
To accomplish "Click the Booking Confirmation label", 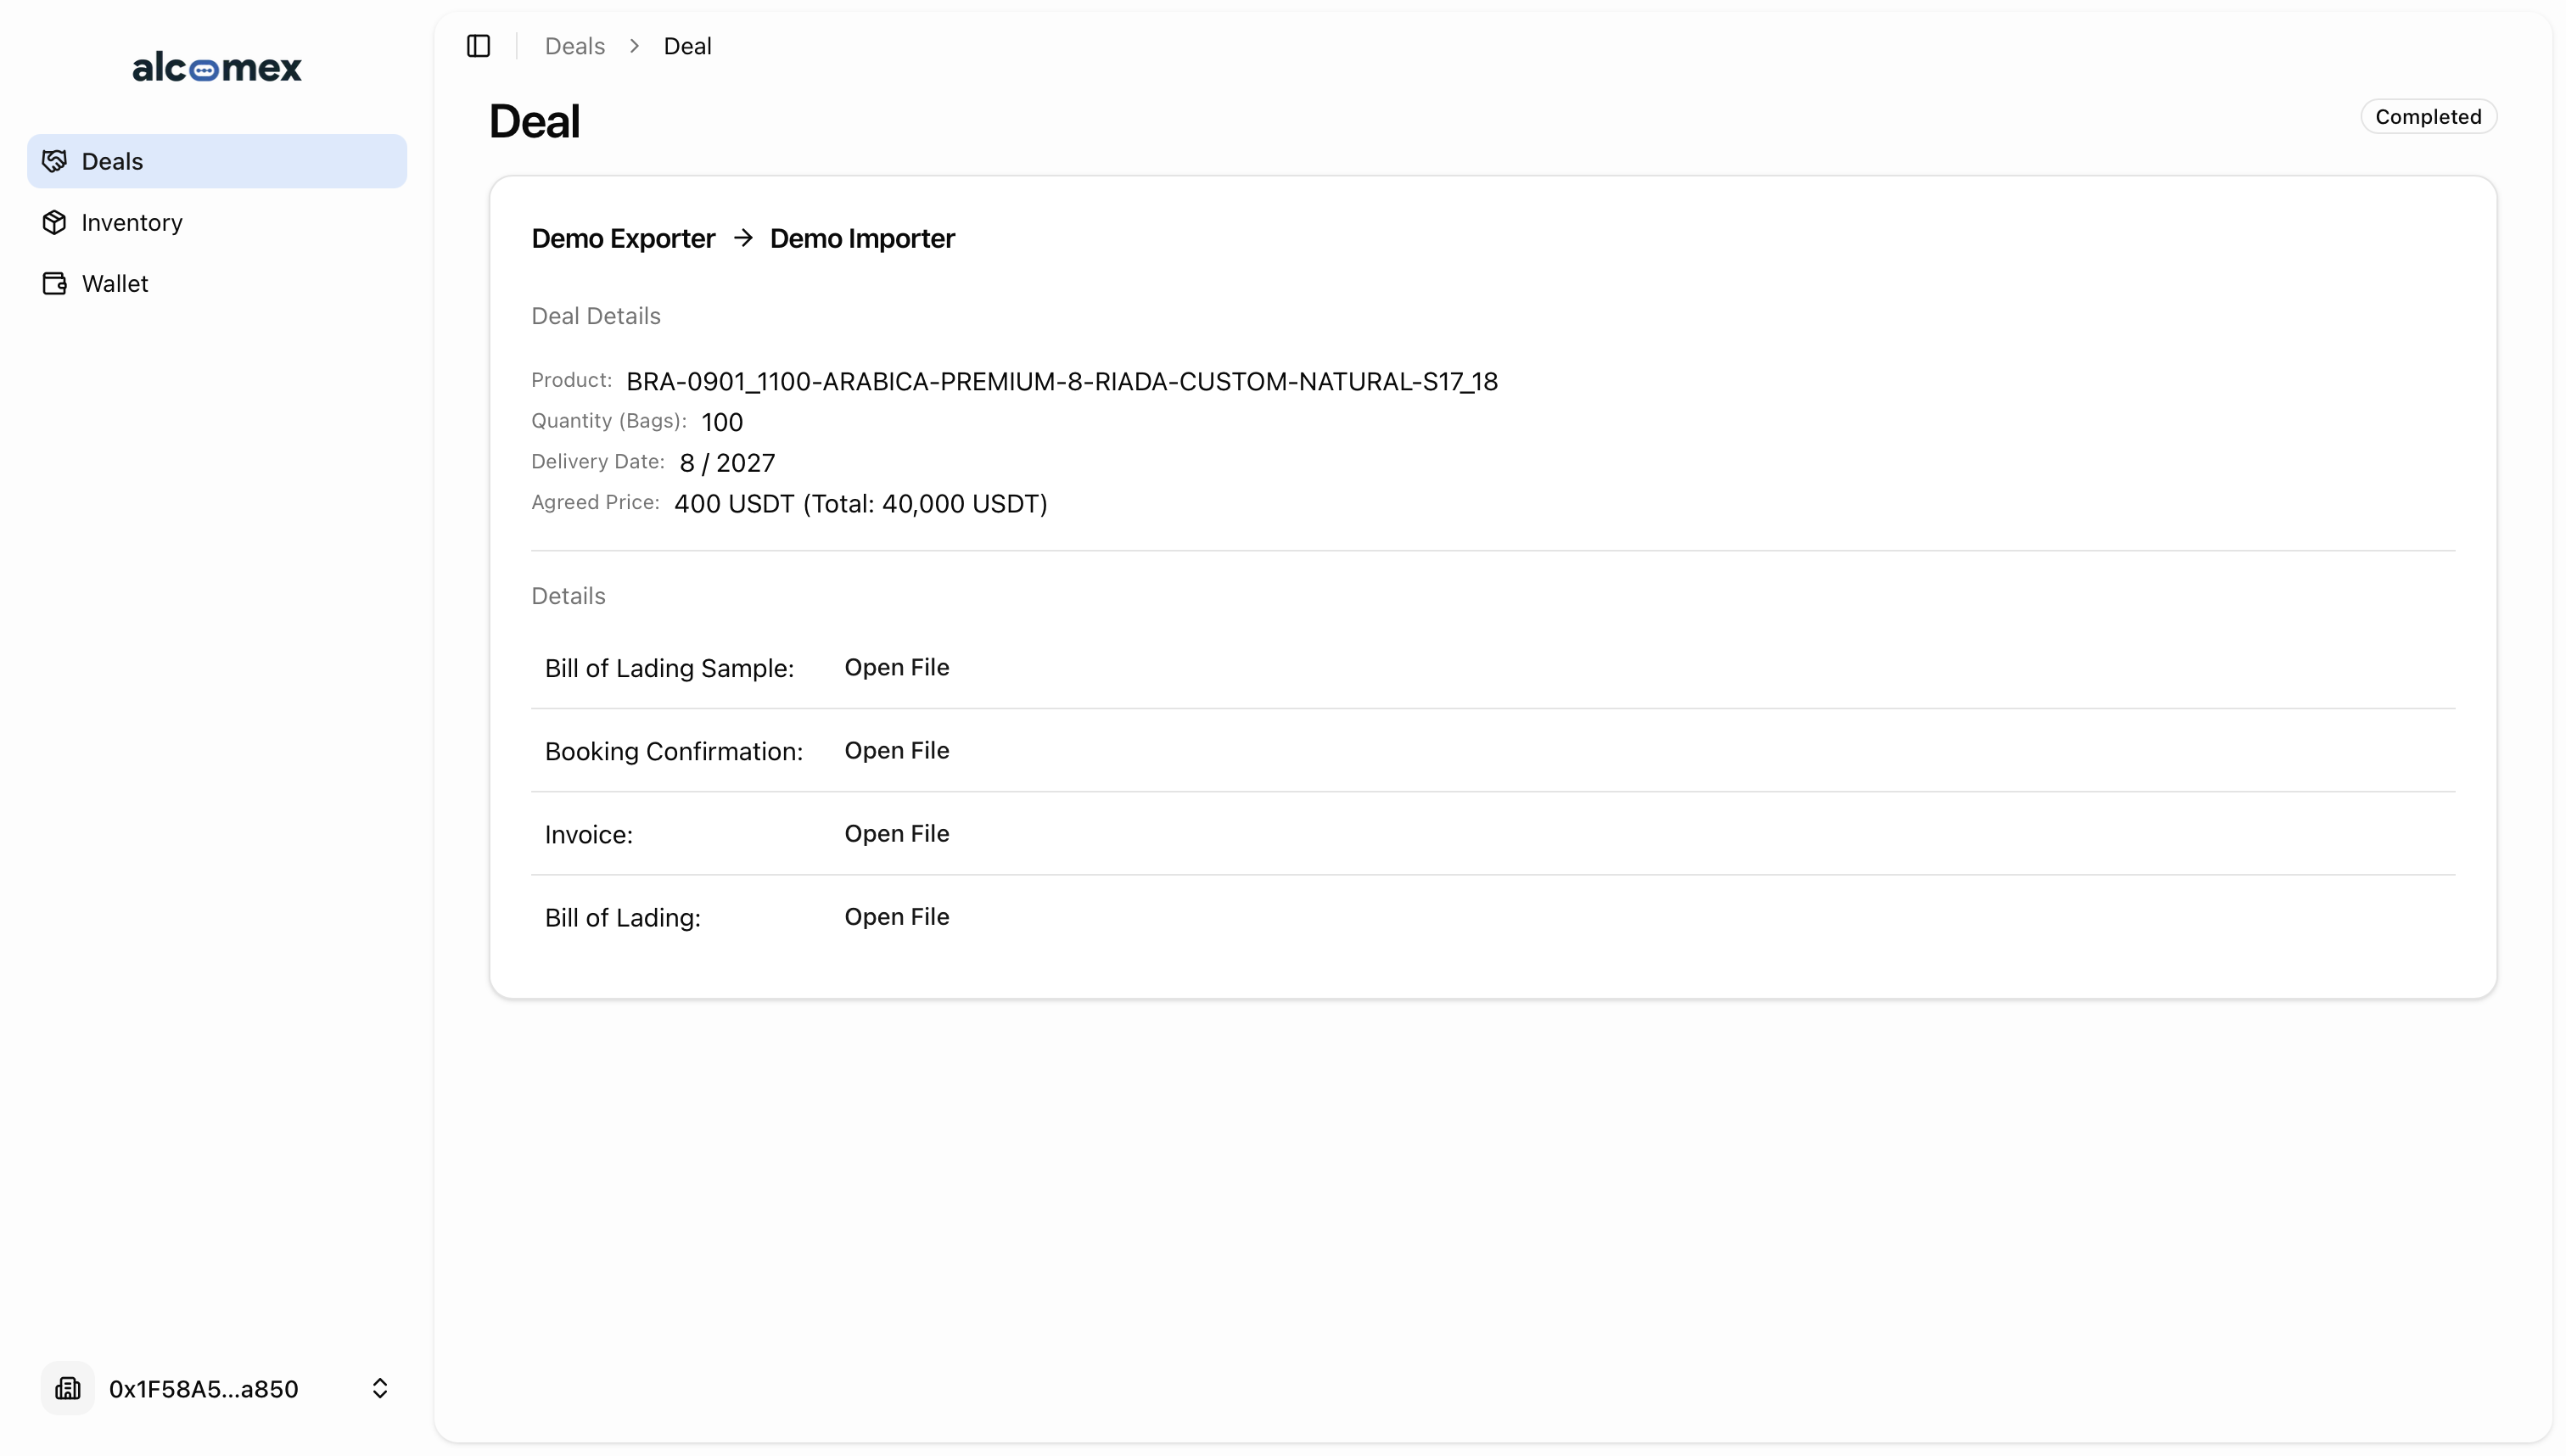I will point(674,751).
